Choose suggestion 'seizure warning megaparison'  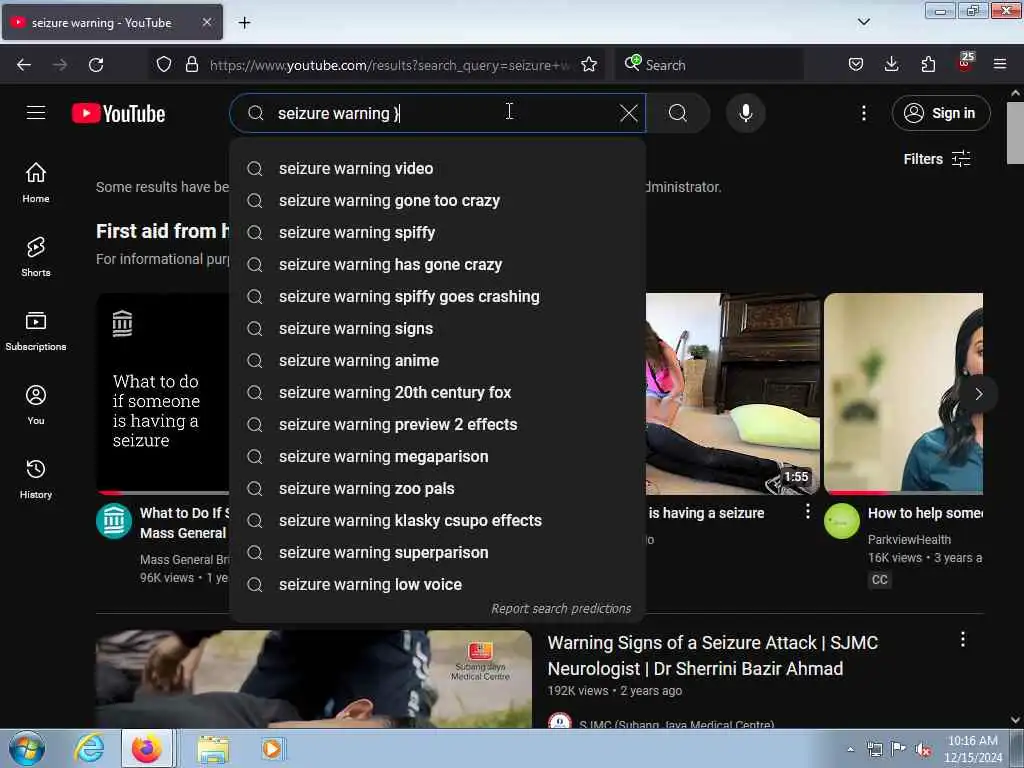pyautogui.click(x=438, y=456)
